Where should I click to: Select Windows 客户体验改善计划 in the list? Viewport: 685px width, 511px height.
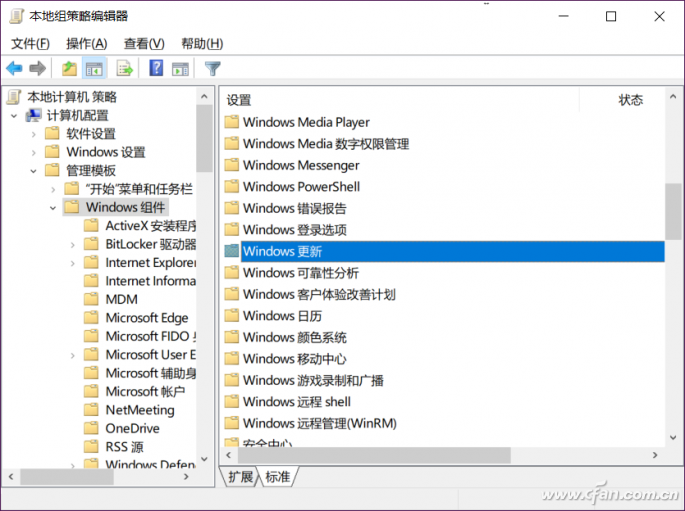[319, 294]
